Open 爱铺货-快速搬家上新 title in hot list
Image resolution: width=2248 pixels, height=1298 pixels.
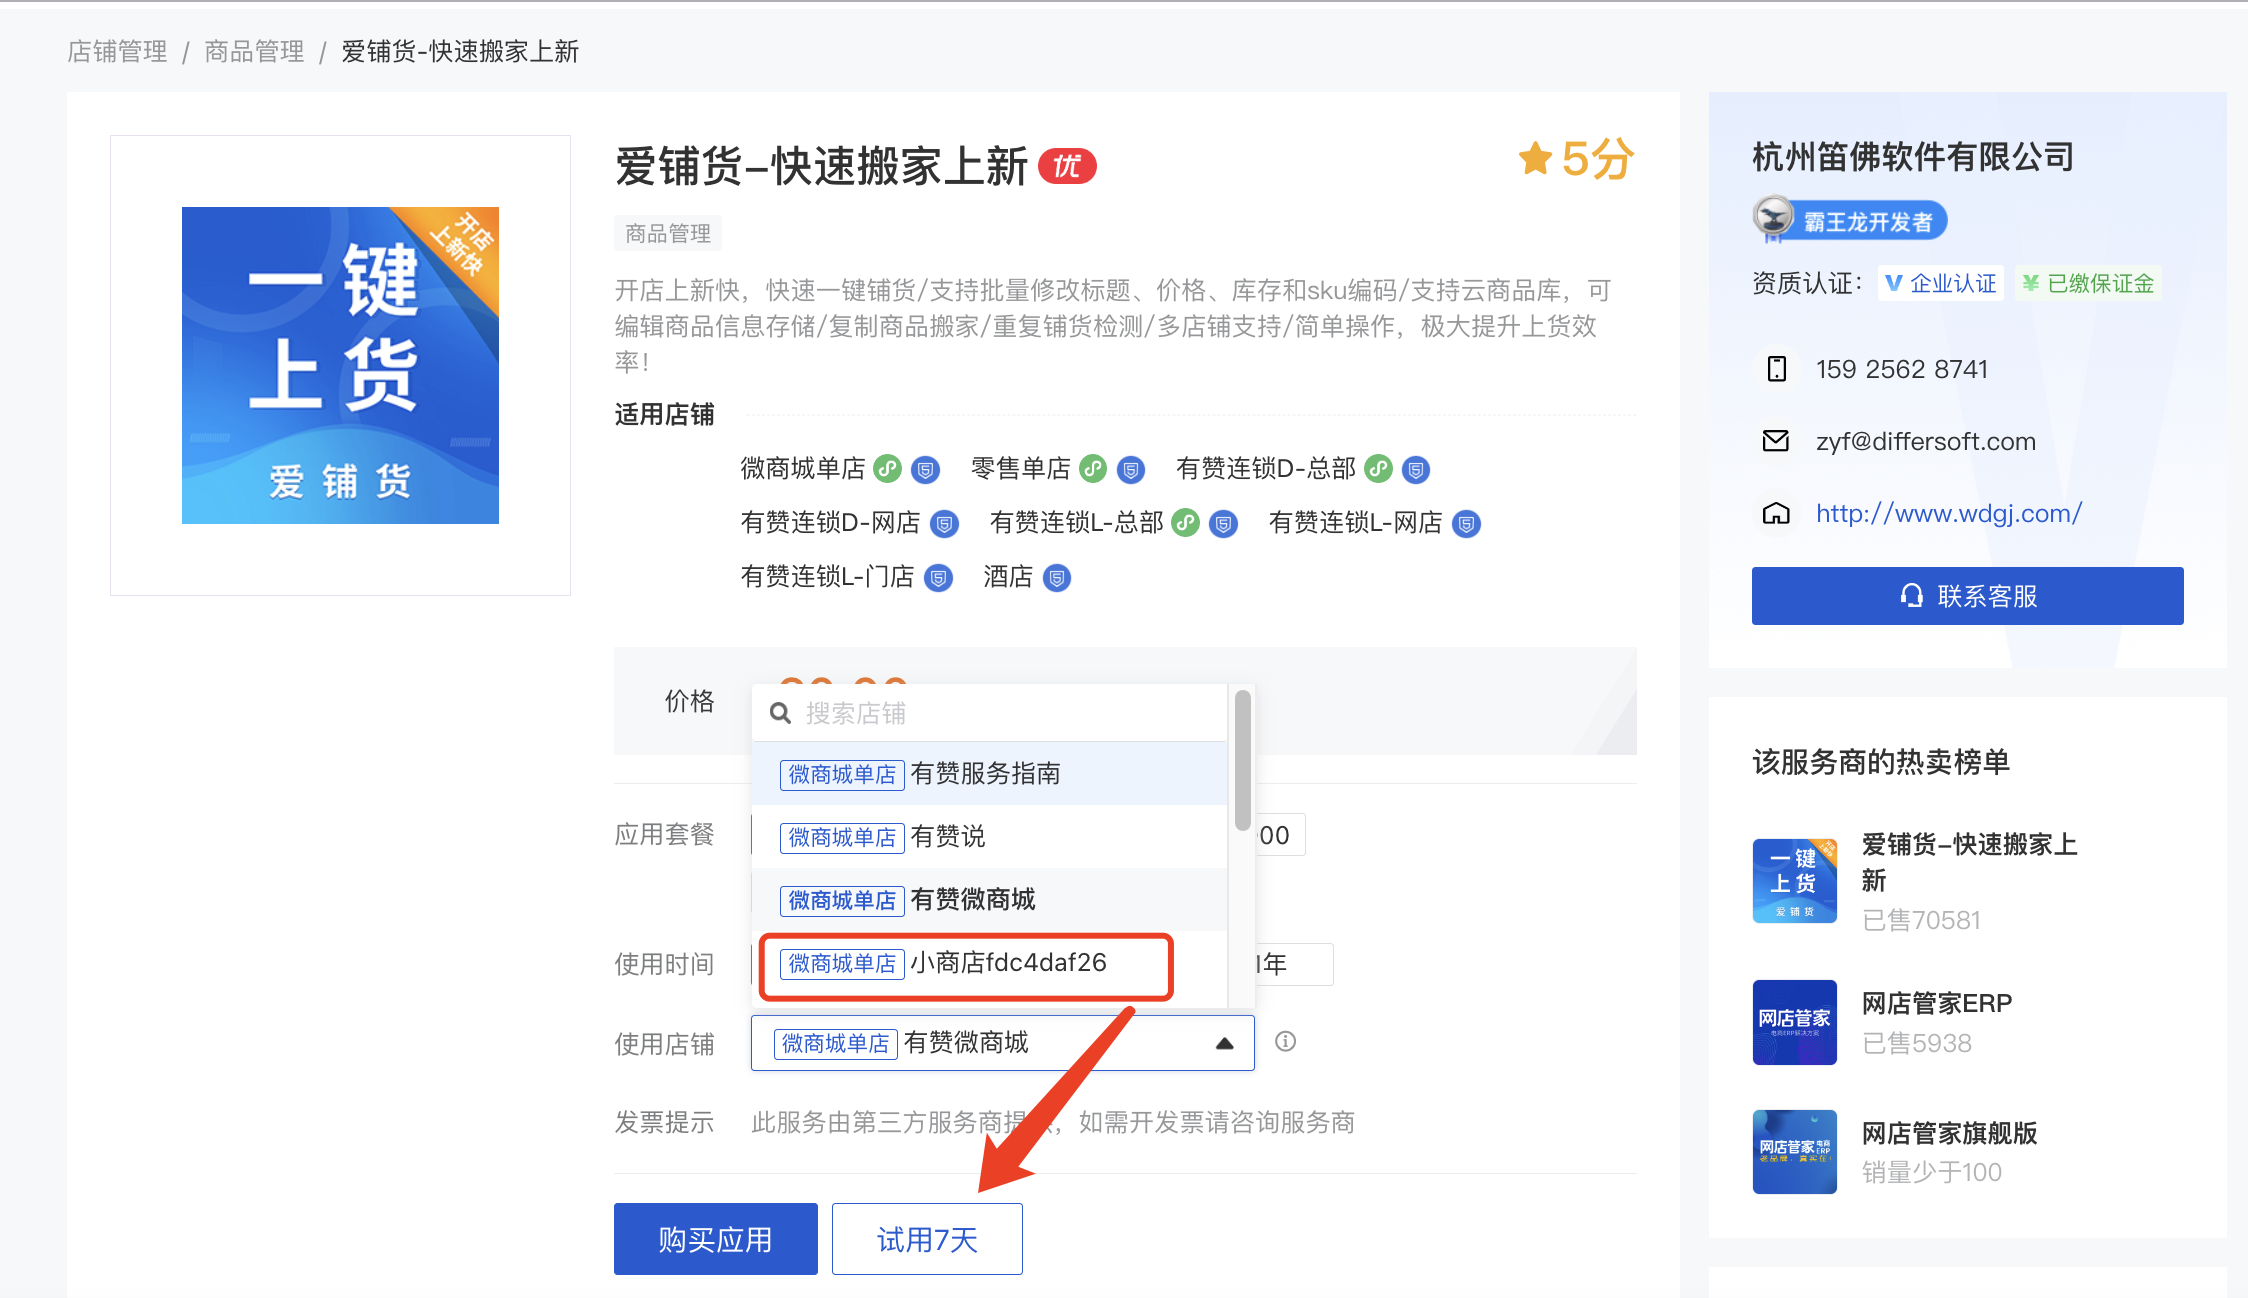tap(1969, 862)
